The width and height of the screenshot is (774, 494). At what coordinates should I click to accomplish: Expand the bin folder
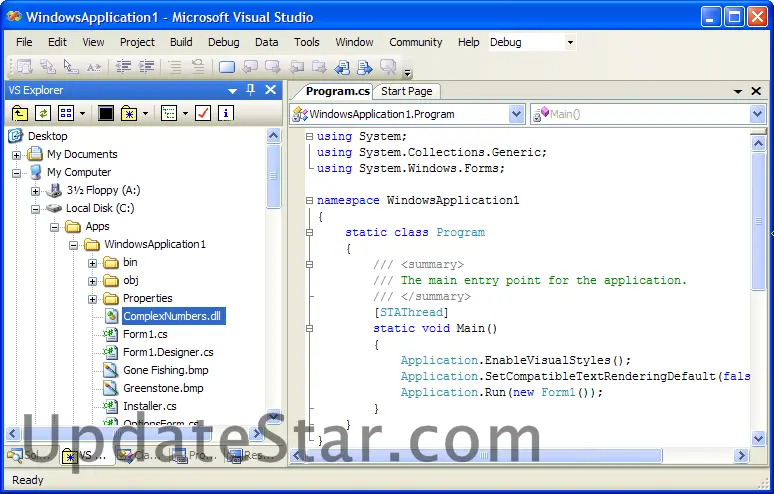click(x=92, y=263)
